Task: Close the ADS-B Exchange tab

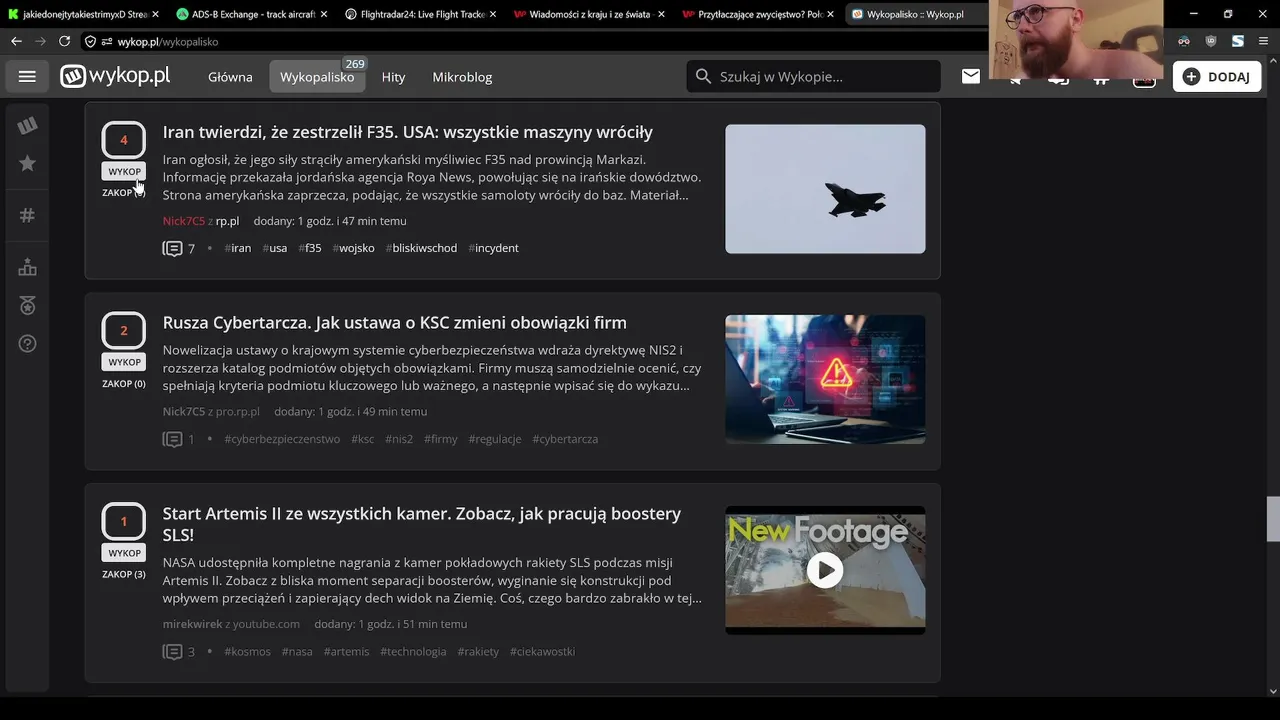Action: 324,14
